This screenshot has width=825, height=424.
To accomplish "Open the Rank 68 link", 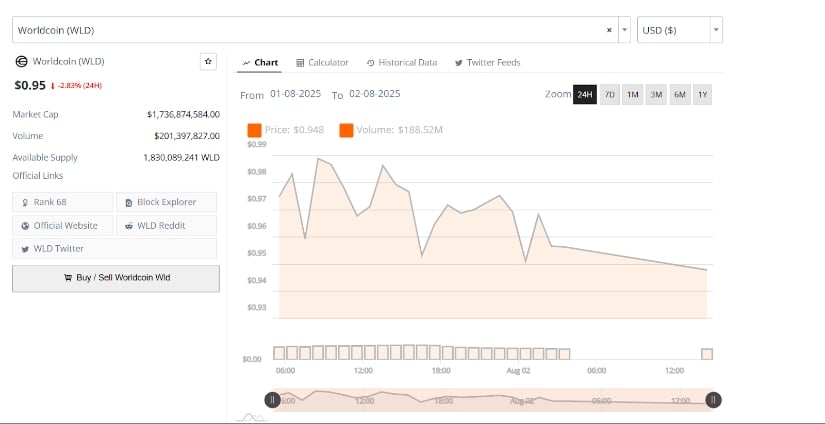I will (63, 202).
